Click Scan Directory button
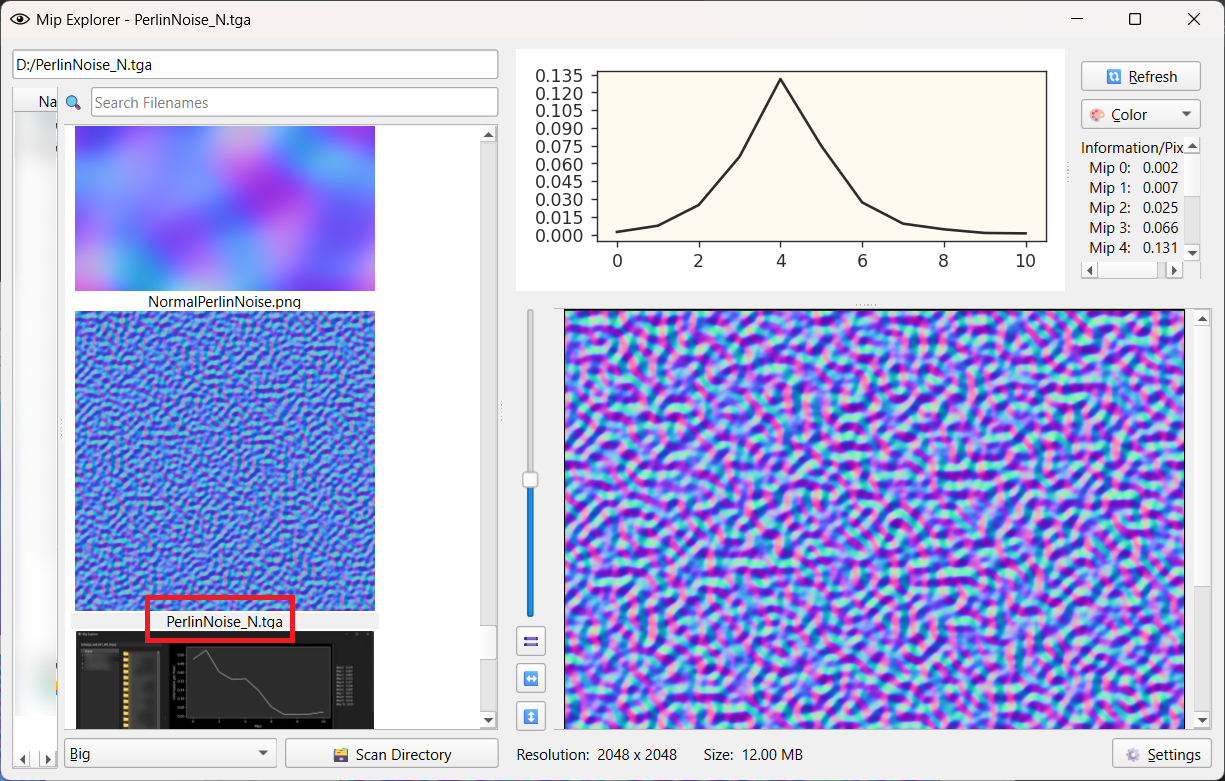Image resolution: width=1225 pixels, height=781 pixels. coord(391,754)
